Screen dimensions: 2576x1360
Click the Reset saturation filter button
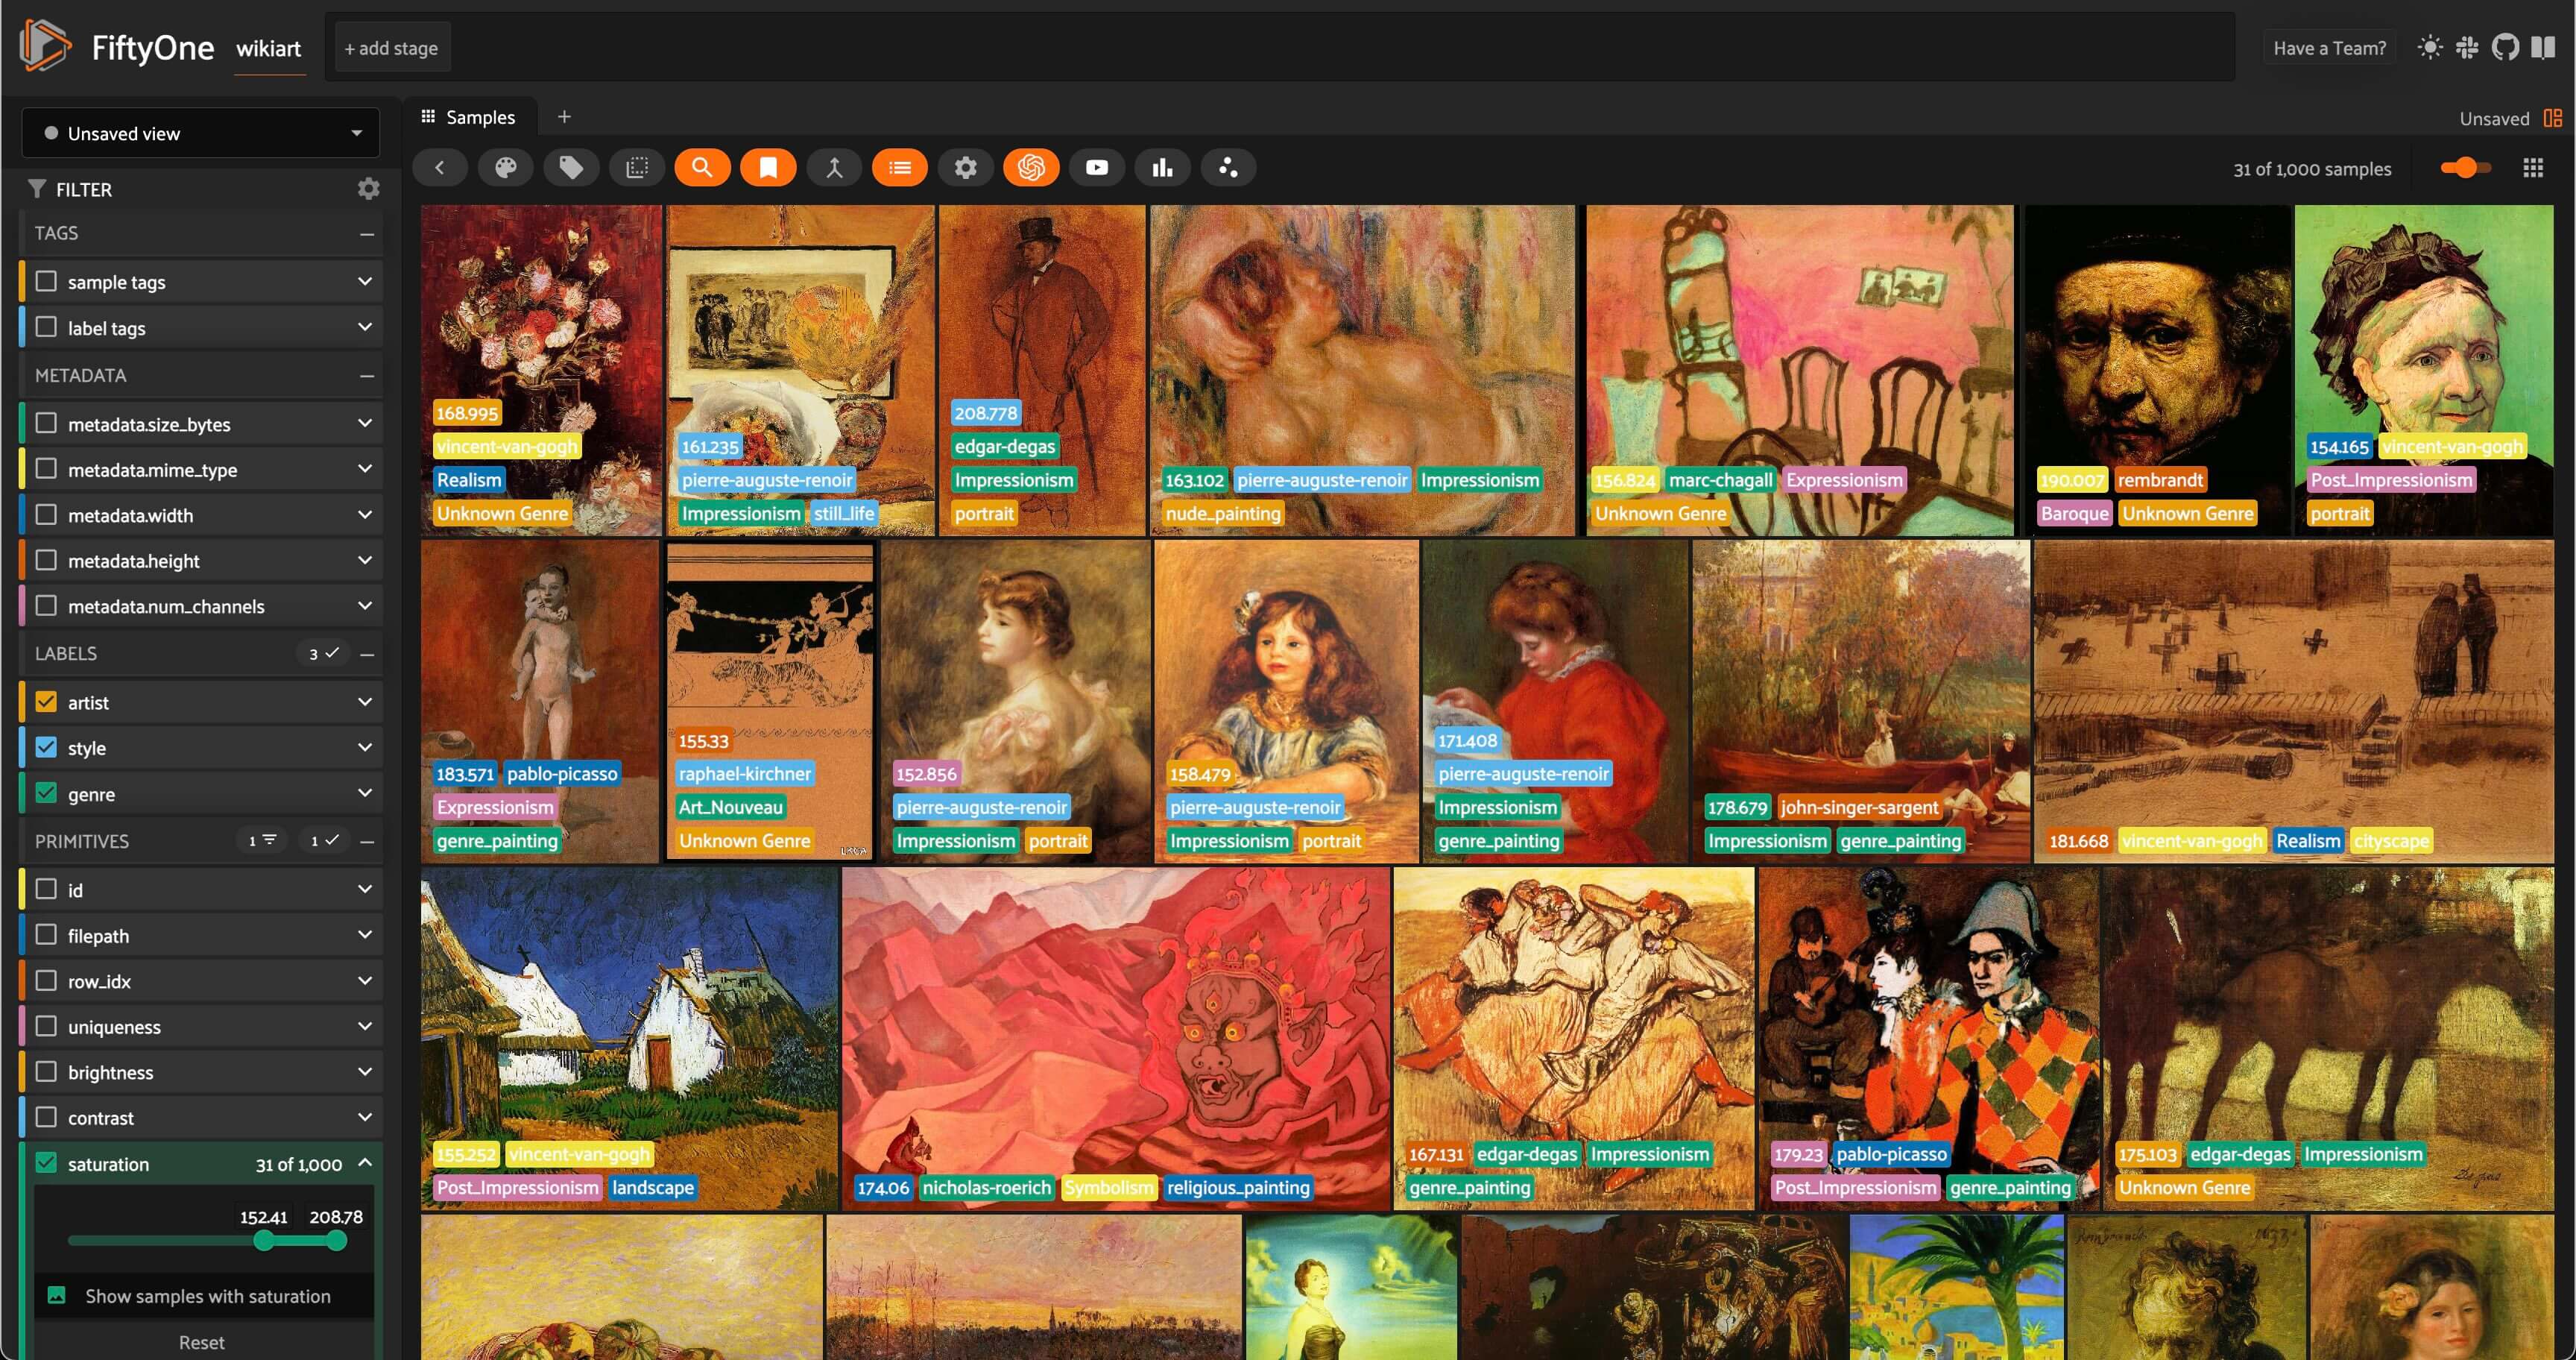tap(201, 1342)
